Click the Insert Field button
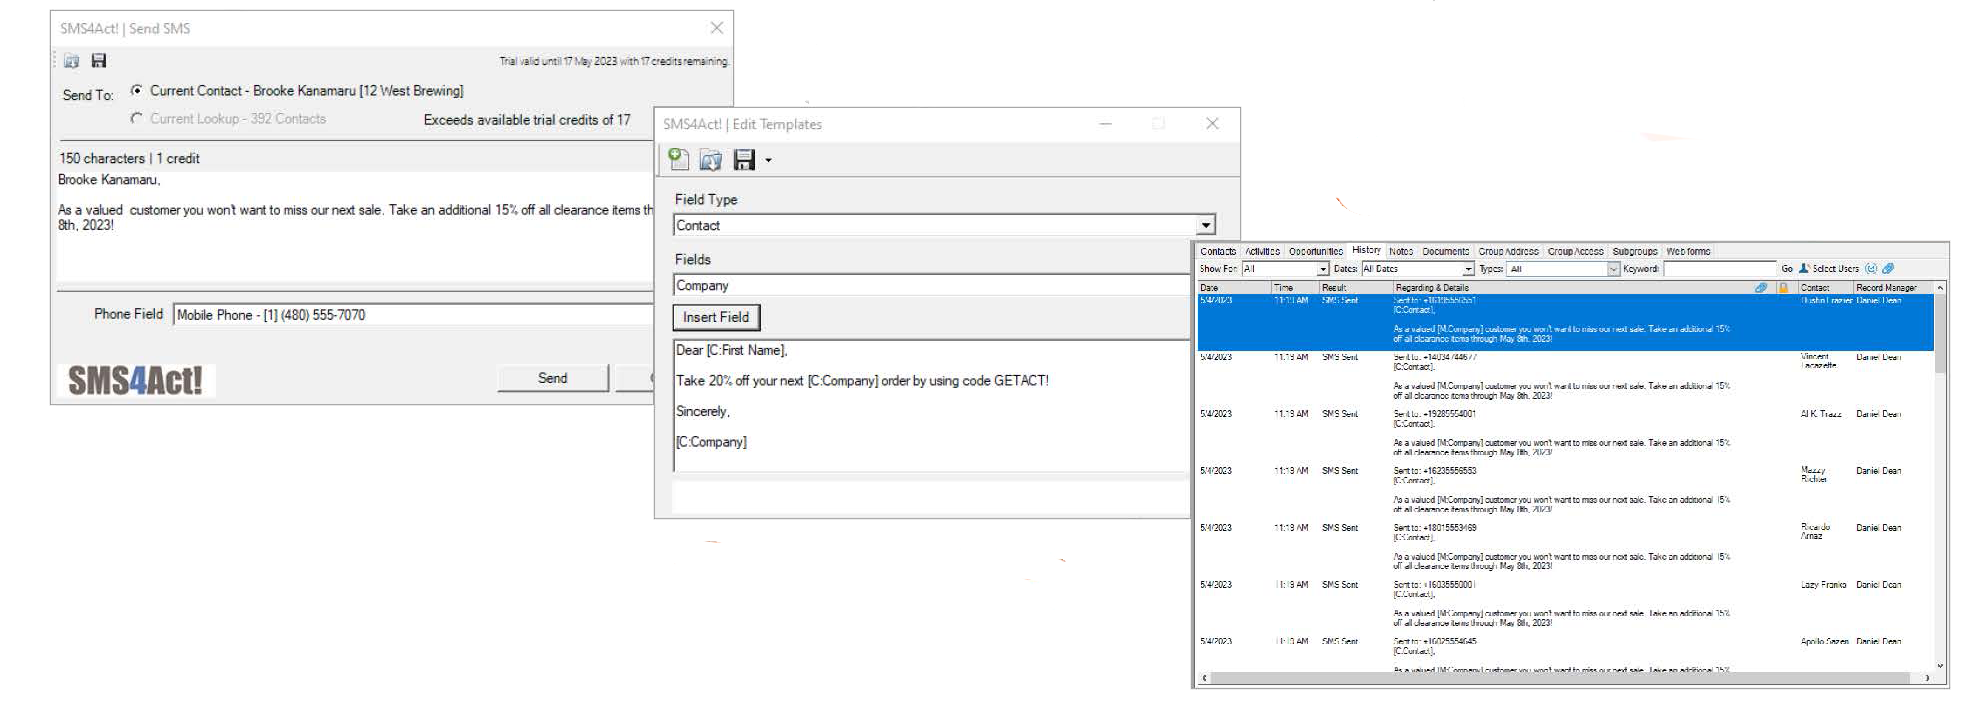This screenshot has width=1974, height=706. coord(716,317)
